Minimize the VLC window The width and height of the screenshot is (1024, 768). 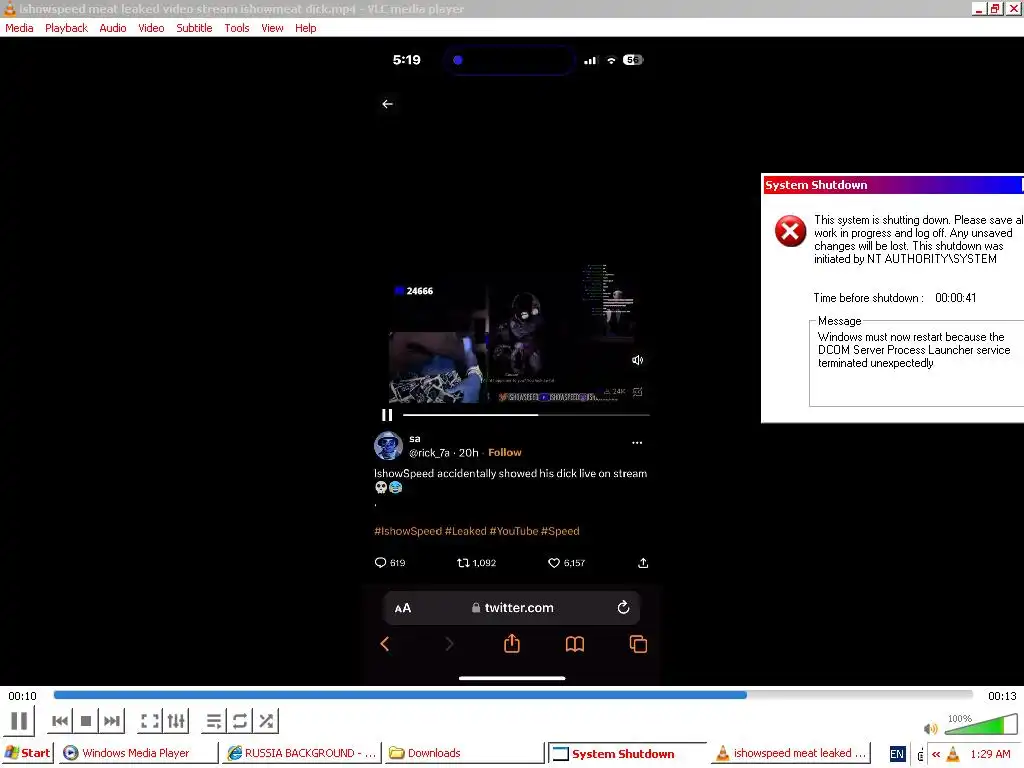coord(979,8)
